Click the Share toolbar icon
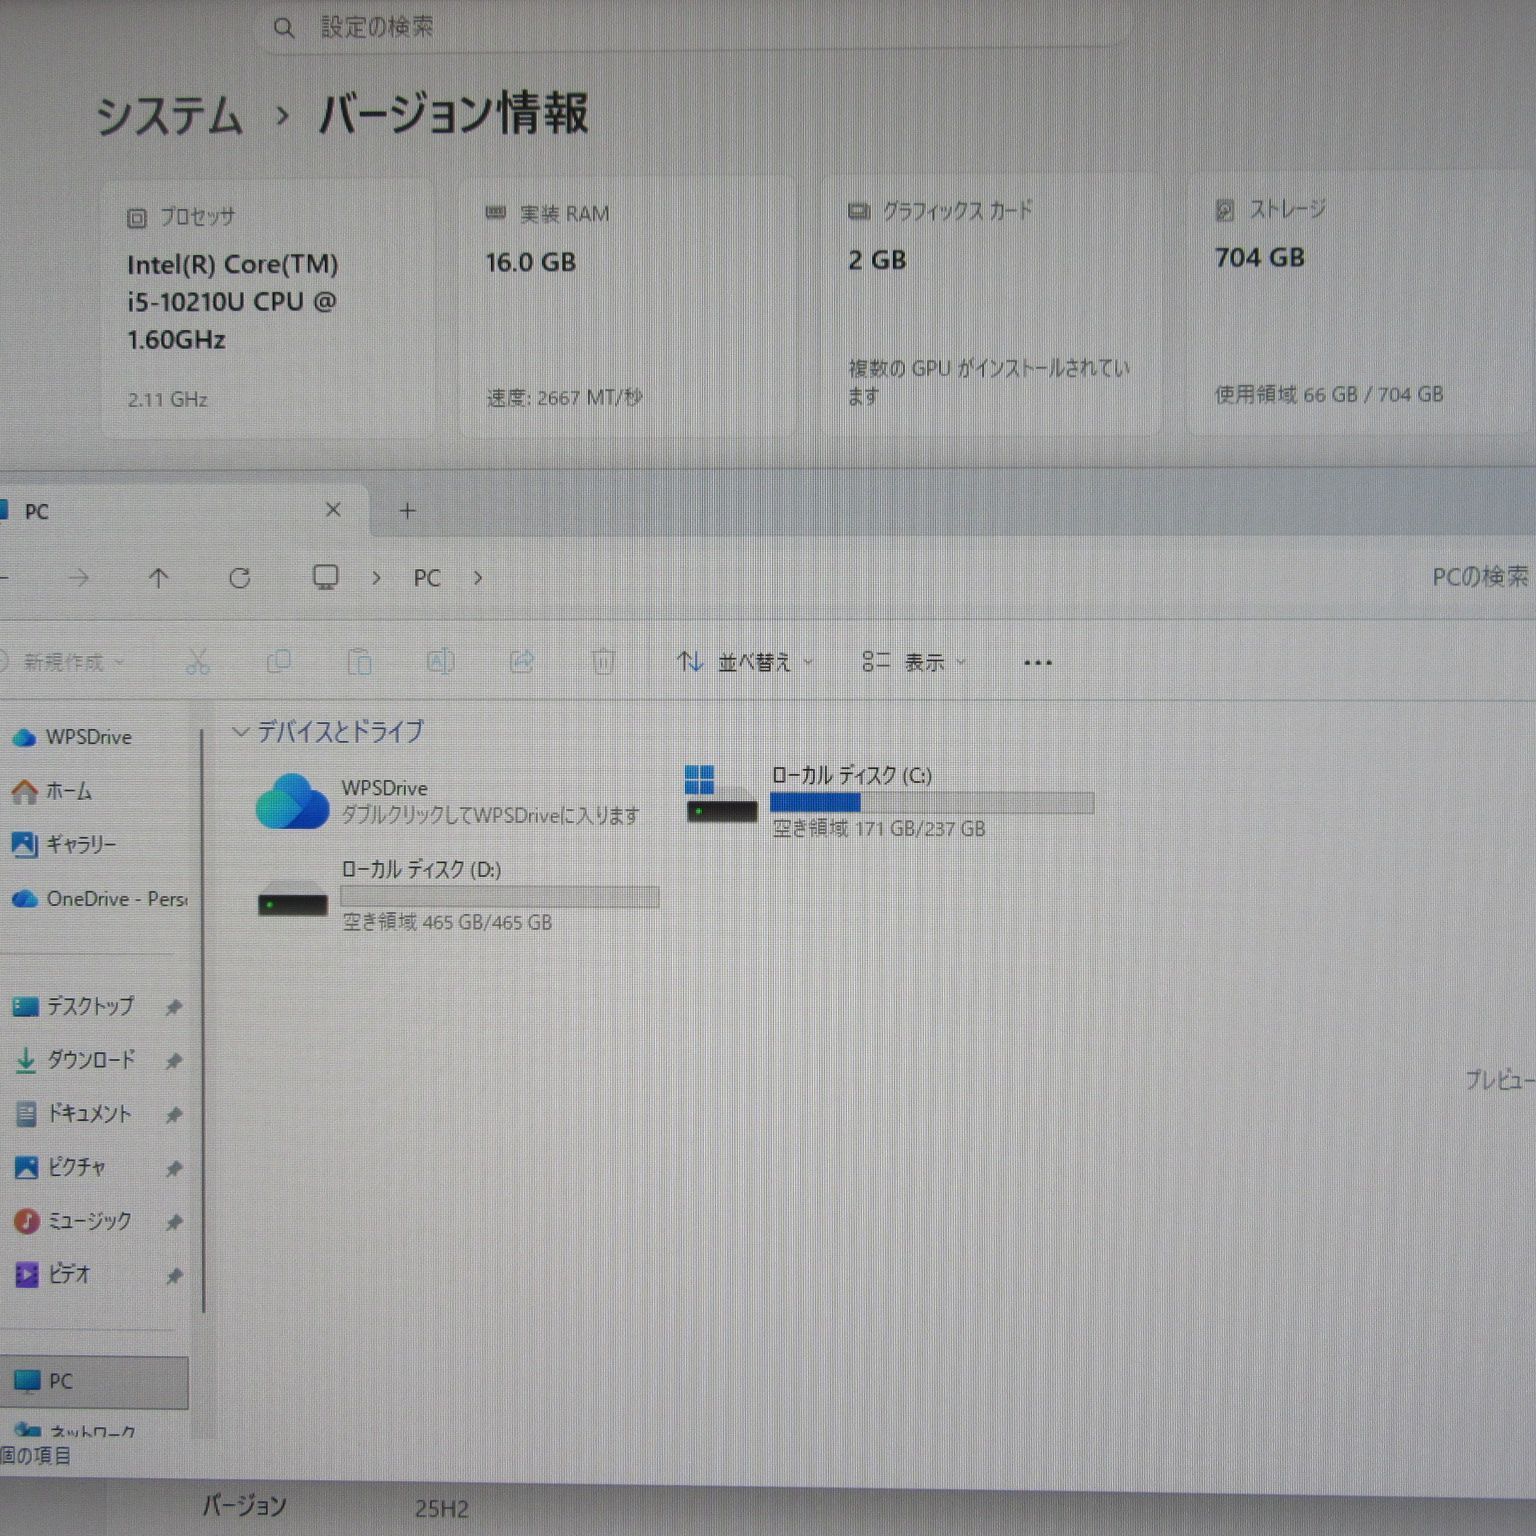This screenshot has height=1536, width=1536. point(522,662)
